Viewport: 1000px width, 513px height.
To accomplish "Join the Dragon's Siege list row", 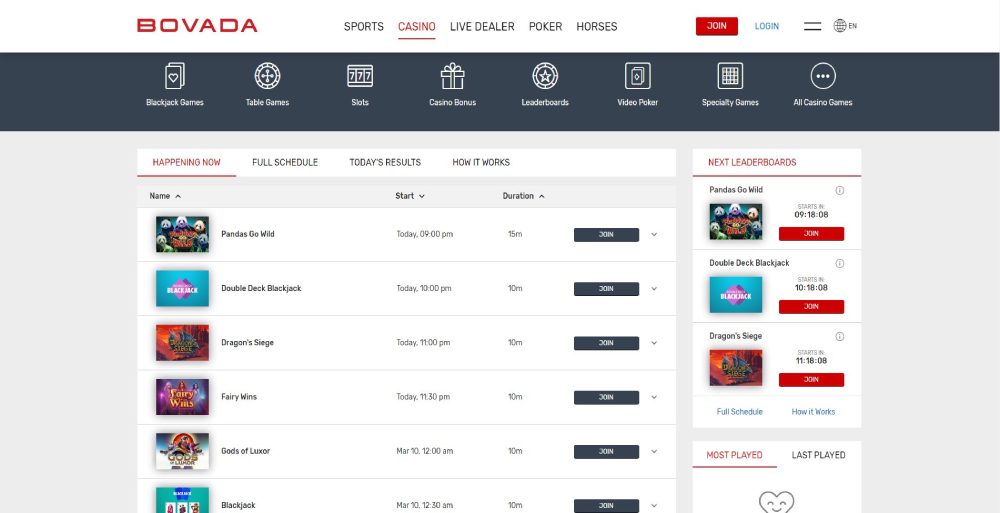I will tap(607, 343).
